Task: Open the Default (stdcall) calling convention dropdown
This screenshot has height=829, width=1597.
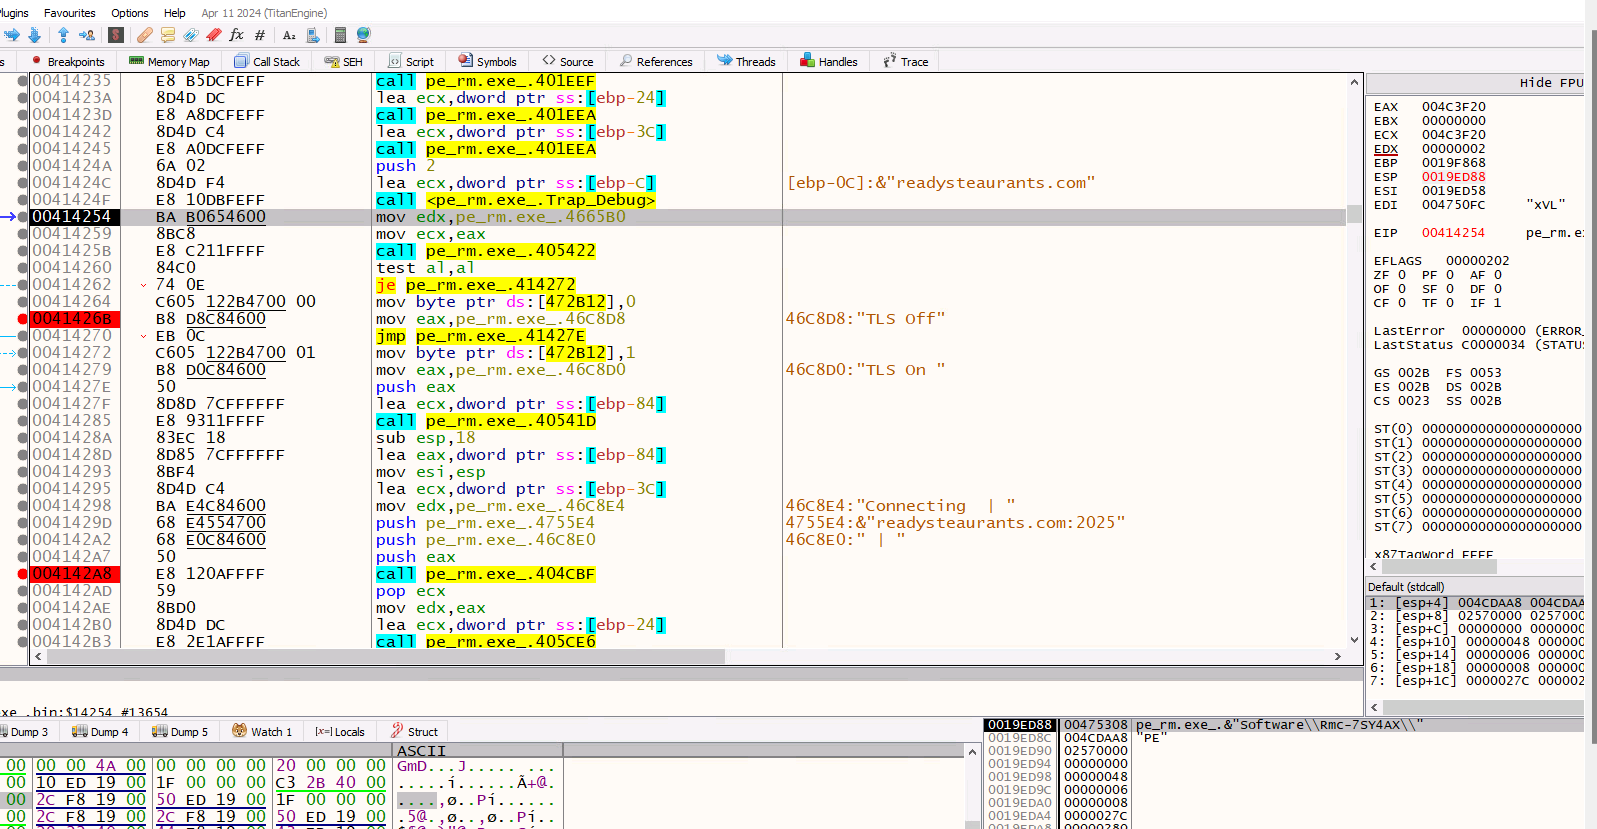Action: pos(1475,587)
